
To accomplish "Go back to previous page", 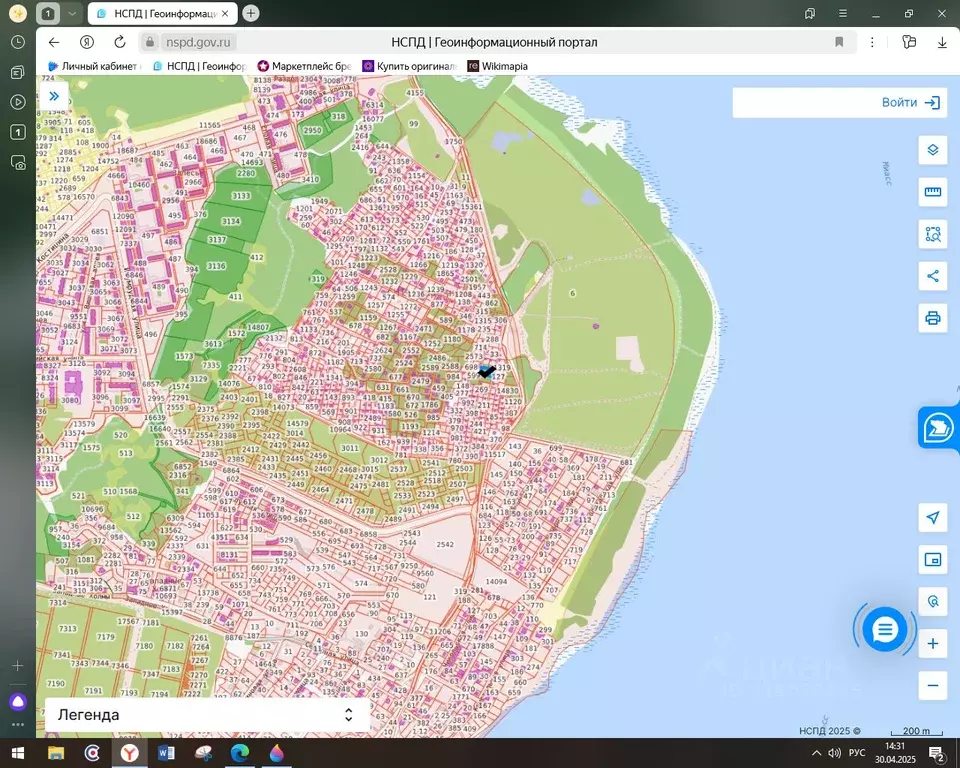I will click(54, 42).
